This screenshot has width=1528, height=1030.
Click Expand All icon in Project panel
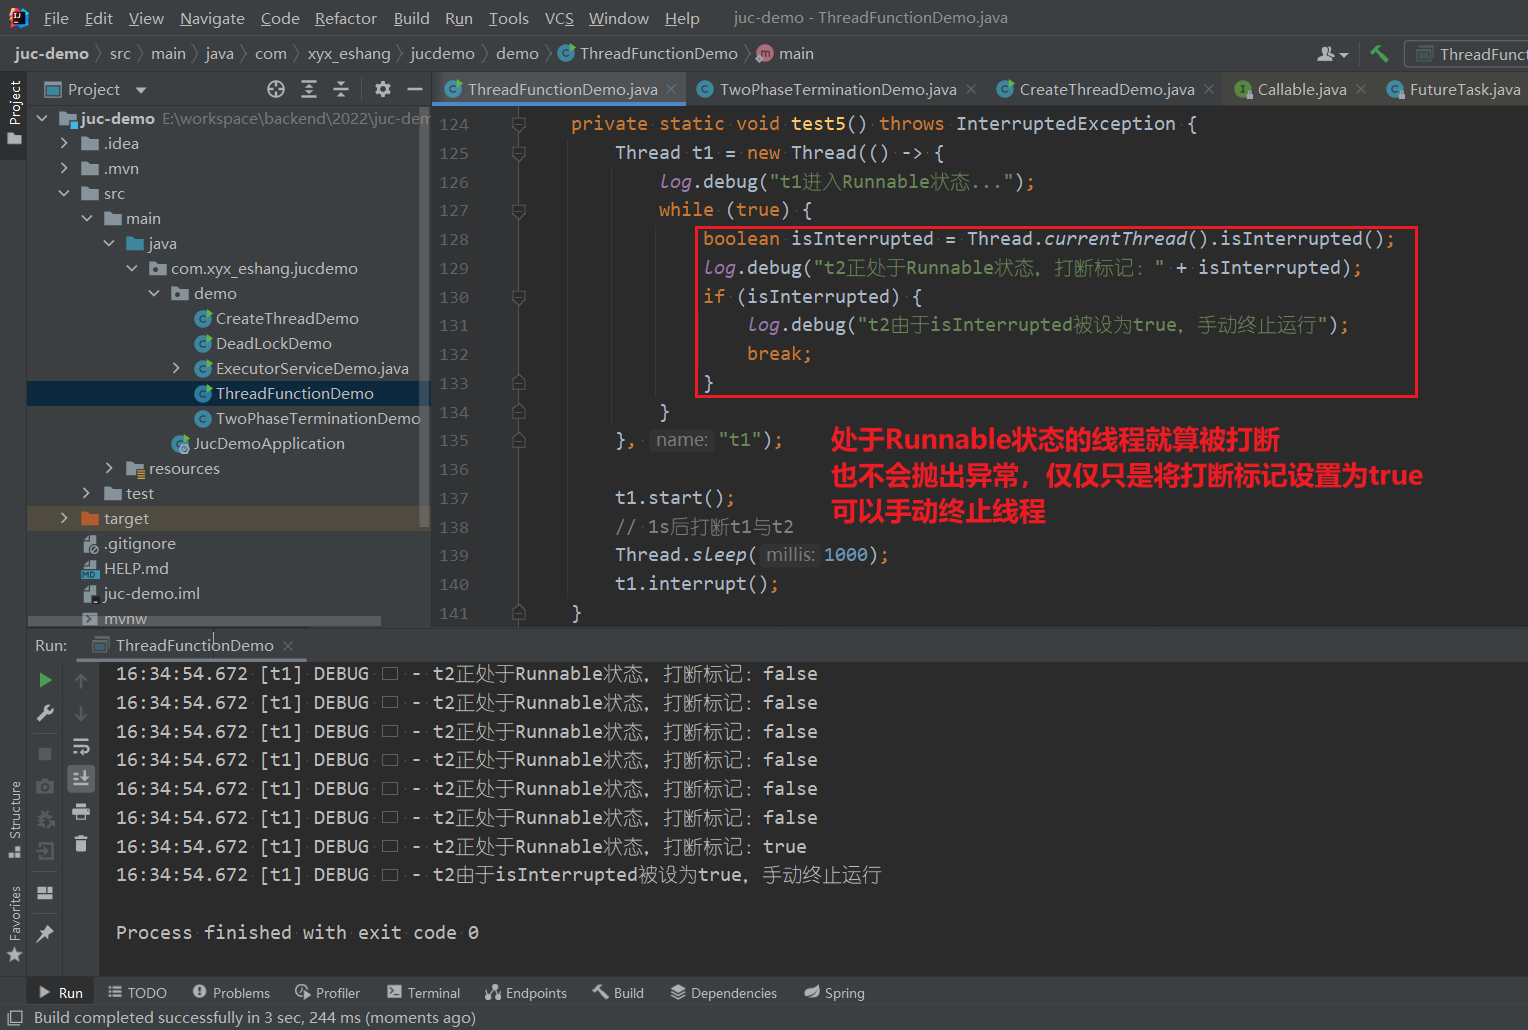coord(309,89)
